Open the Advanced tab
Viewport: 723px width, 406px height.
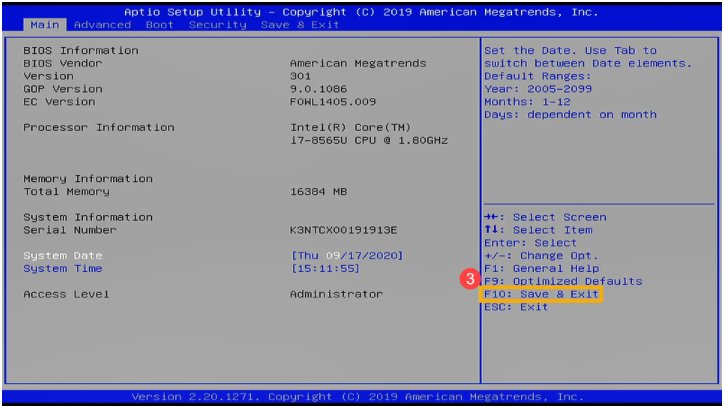coord(102,24)
